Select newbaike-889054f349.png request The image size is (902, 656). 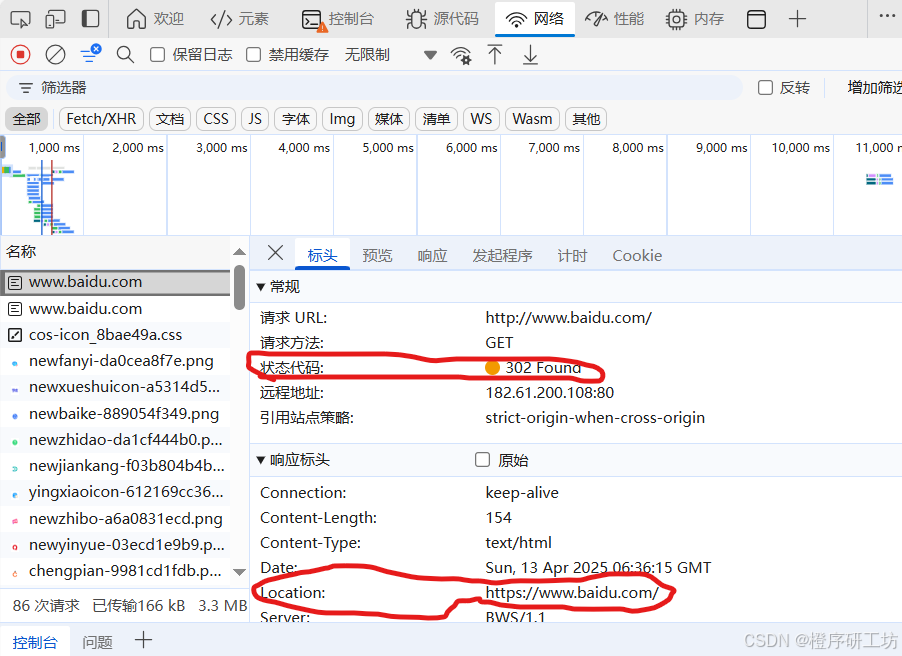tap(115, 414)
